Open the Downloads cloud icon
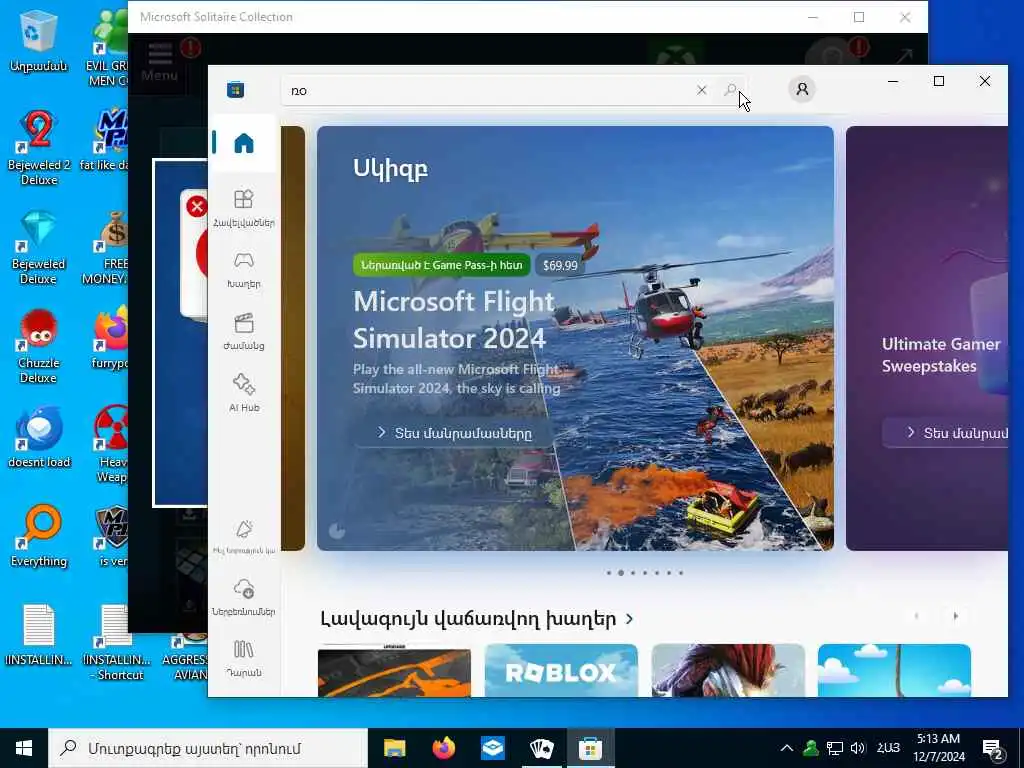Viewport: 1024px width, 768px height. [x=244, y=597]
